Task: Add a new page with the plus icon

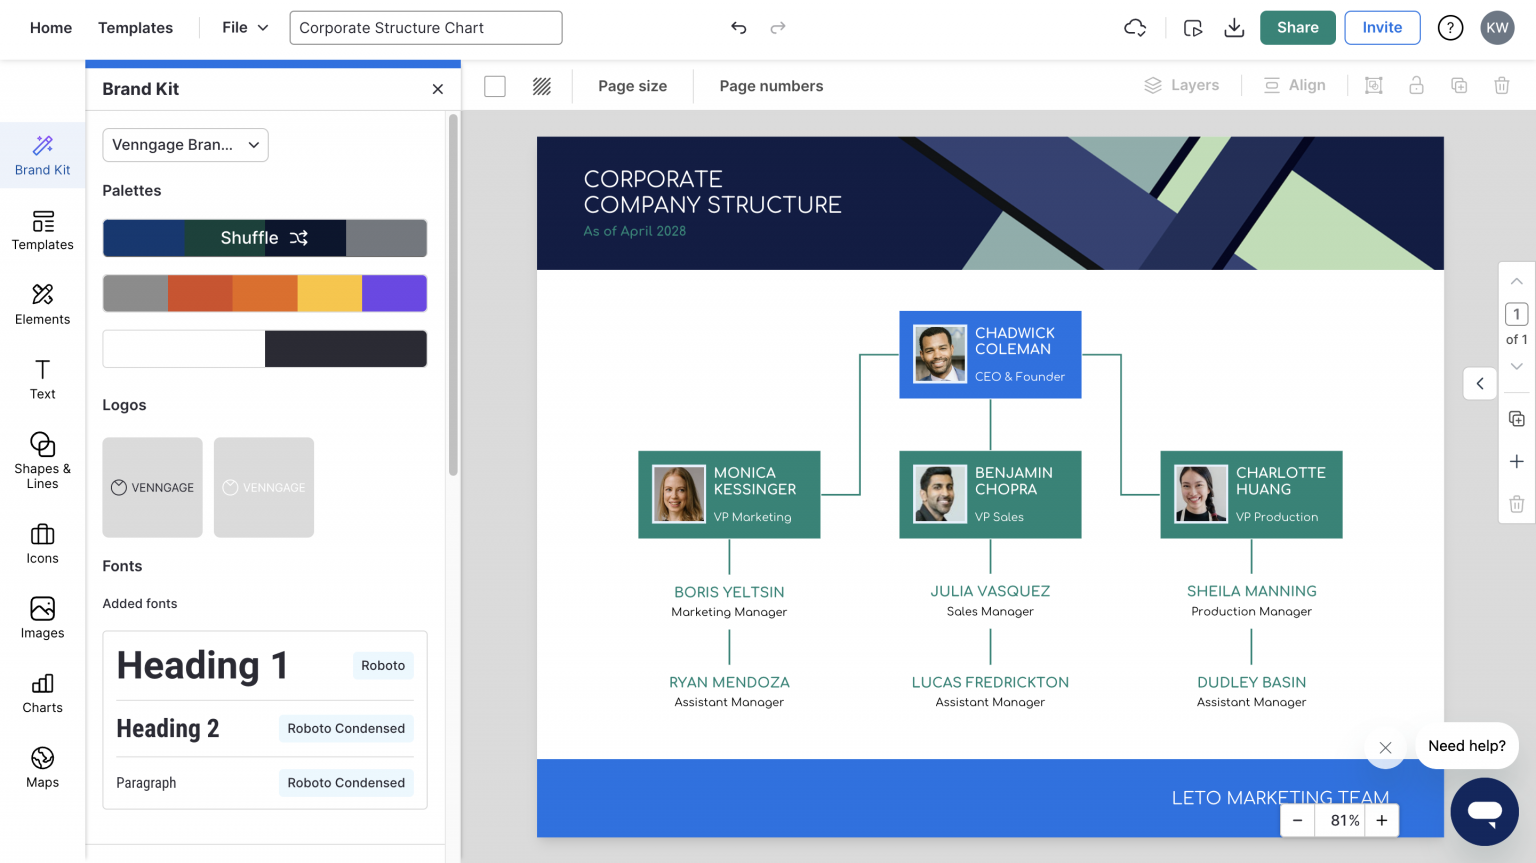Action: click(x=1517, y=461)
